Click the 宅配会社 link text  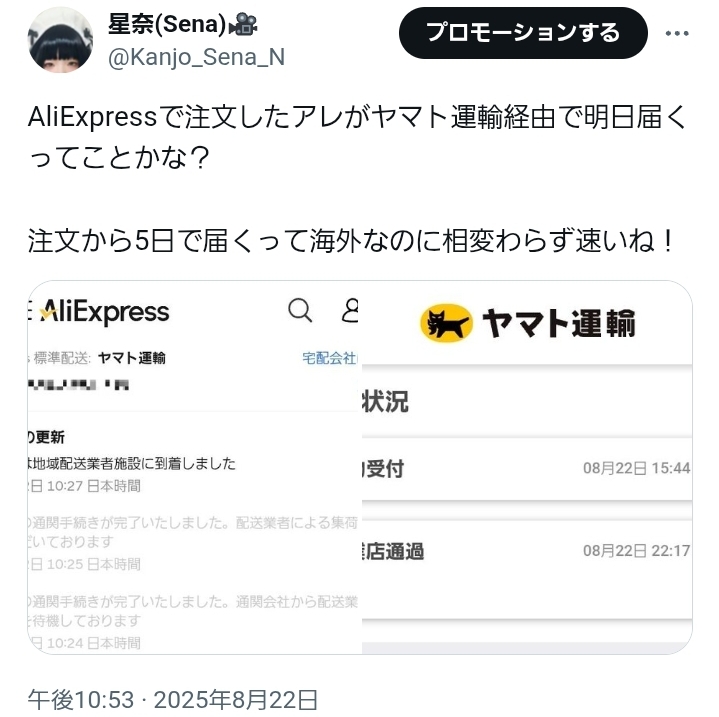[x=330, y=358]
